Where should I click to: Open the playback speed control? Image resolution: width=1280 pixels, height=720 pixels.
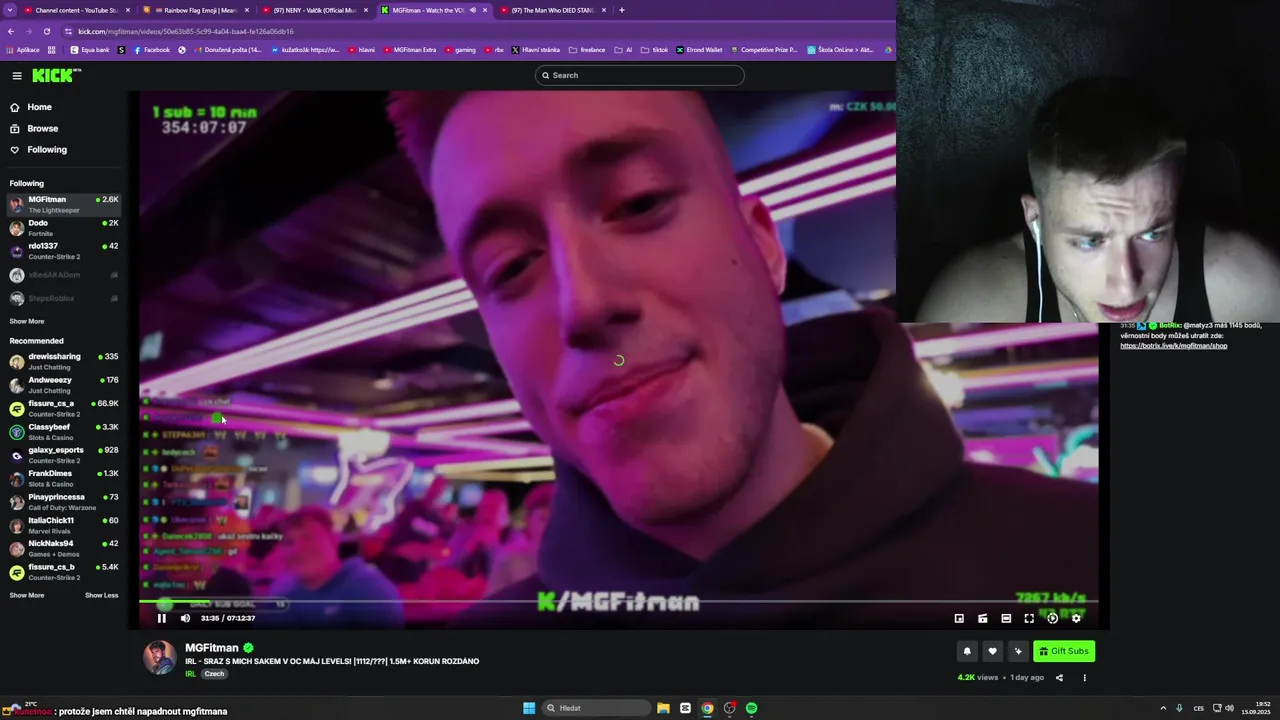click(x=1052, y=618)
